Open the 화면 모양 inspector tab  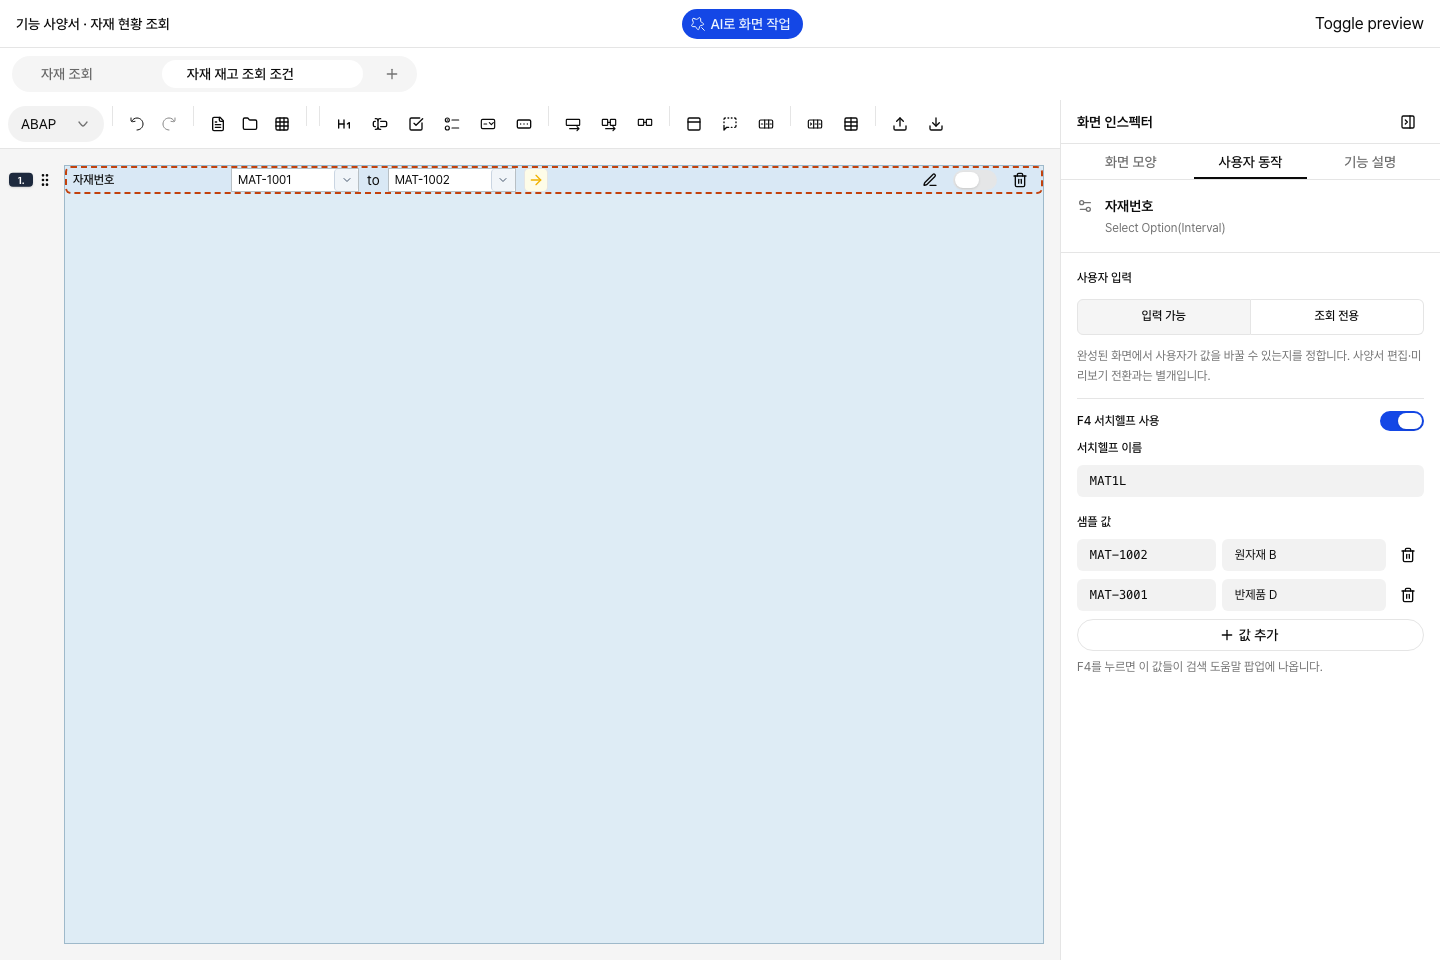pos(1131,162)
